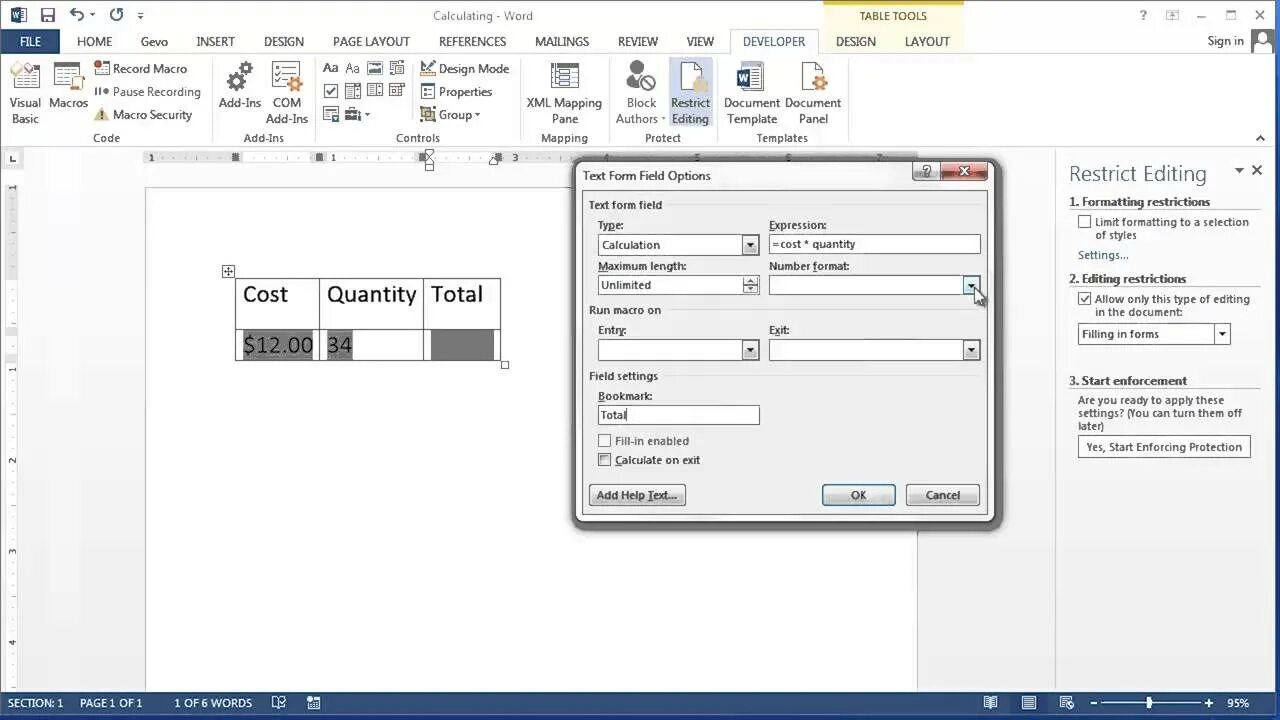
Task: Uncheck Allow only this type of editing
Action: pyautogui.click(x=1084, y=299)
